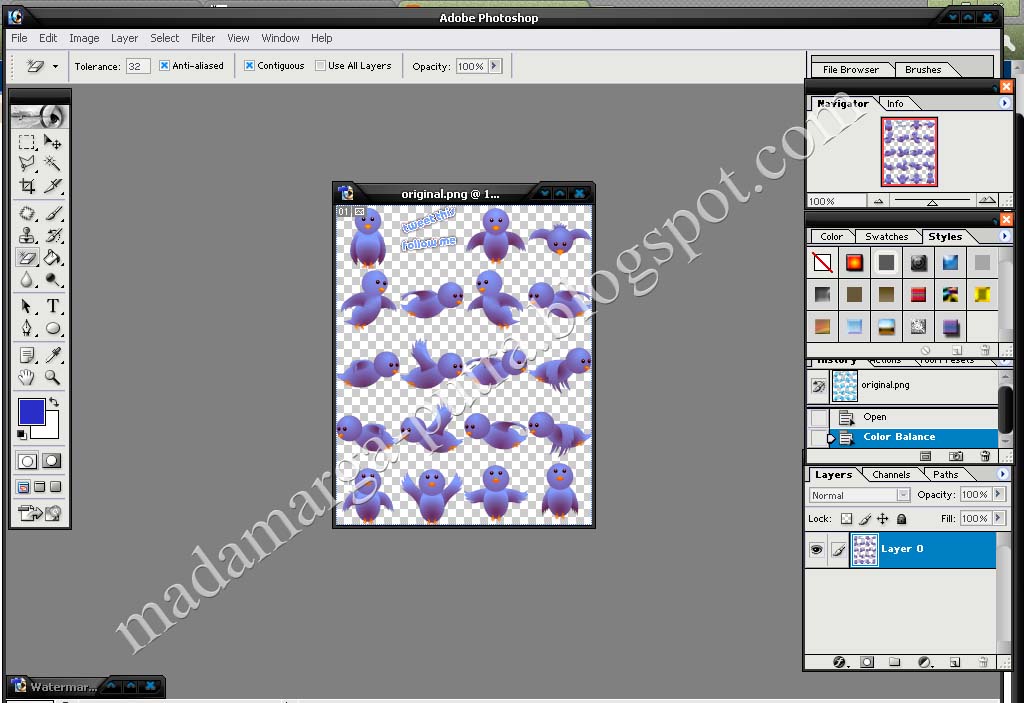Image resolution: width=1024 pixels, height=703 pixels.
Task: Select the Slice tool
Action: coord(52,186)
